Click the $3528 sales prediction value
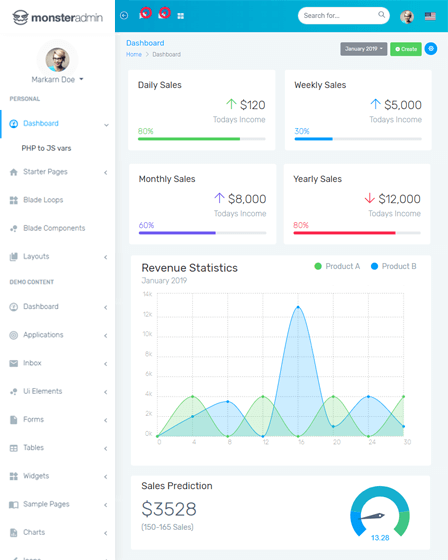448x560 pixels. tap(169, 509)
